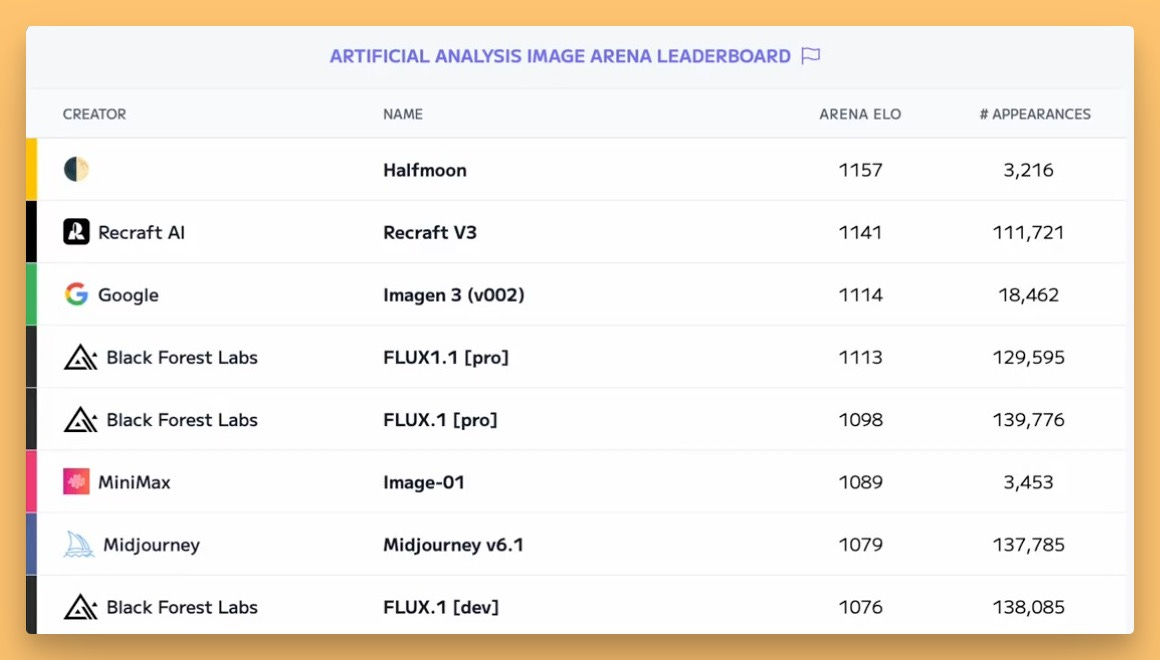Click the Recraft AI creator label
Screen dimensions: 1160x660
(141, 232)
